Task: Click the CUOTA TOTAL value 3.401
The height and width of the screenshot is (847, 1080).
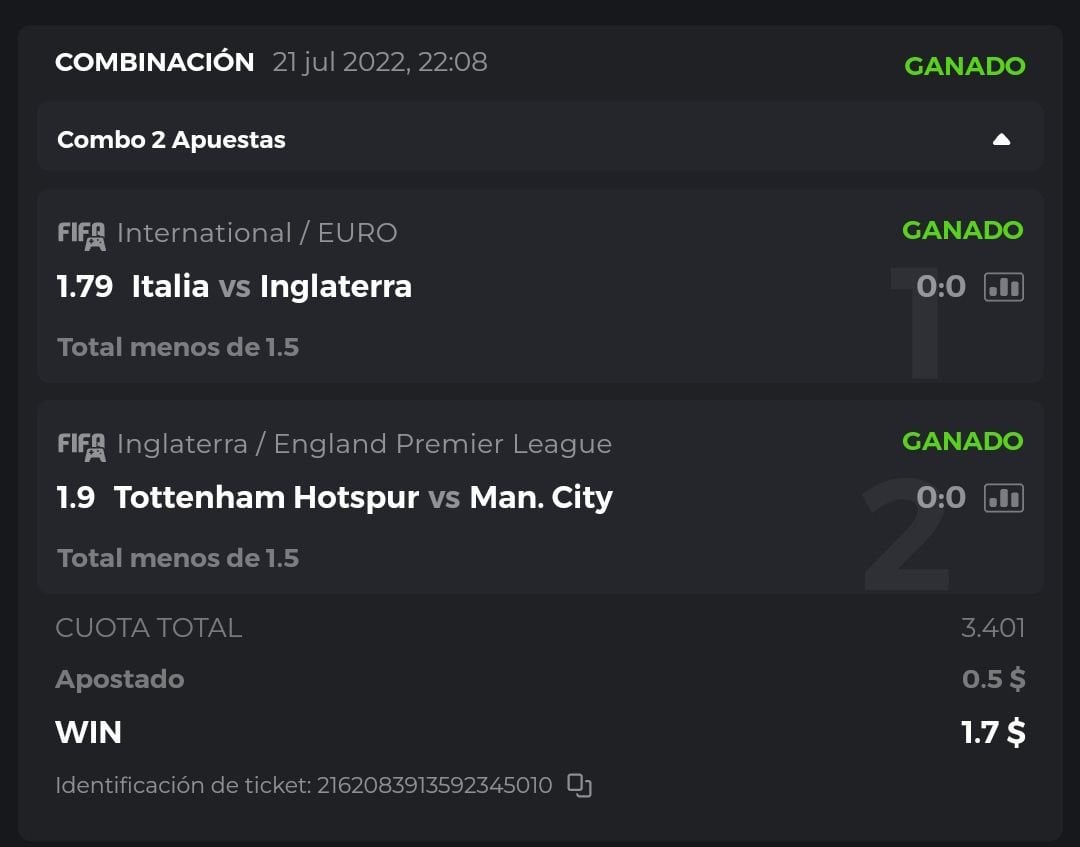Action: point(992,628)
